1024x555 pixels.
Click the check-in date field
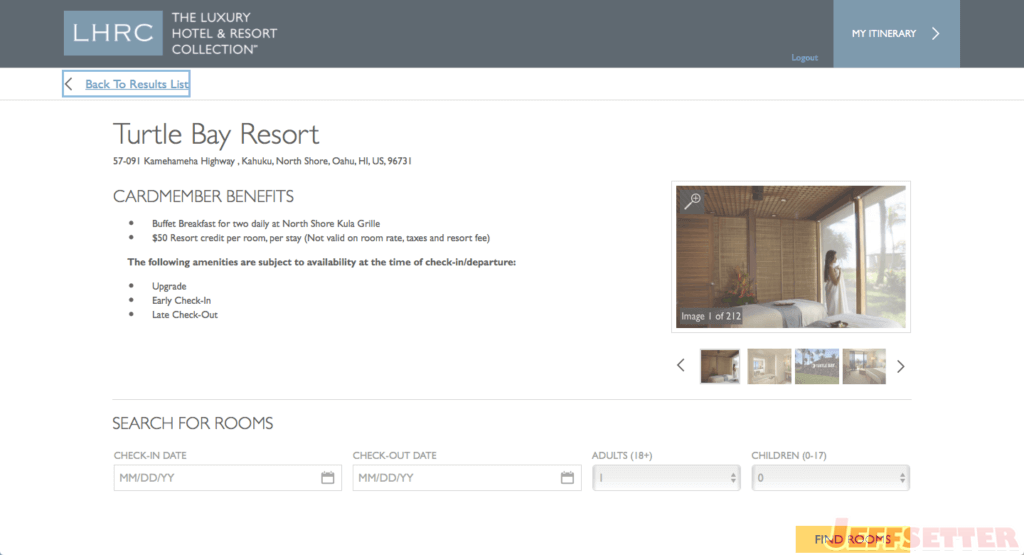pyautogui.click(x=227, y=478)
